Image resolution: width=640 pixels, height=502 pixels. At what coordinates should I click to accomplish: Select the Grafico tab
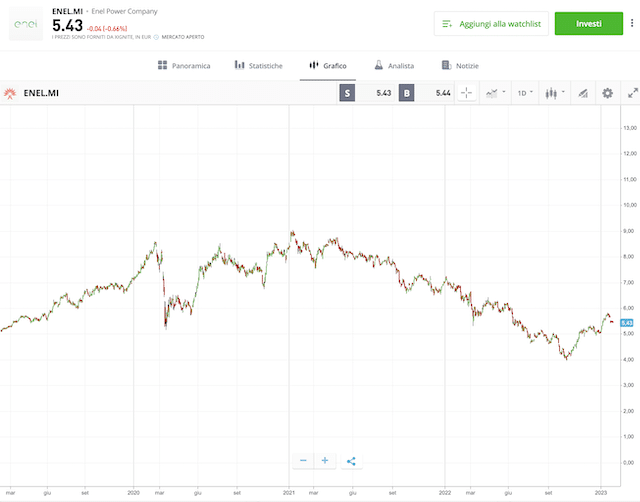click(328, 66)
